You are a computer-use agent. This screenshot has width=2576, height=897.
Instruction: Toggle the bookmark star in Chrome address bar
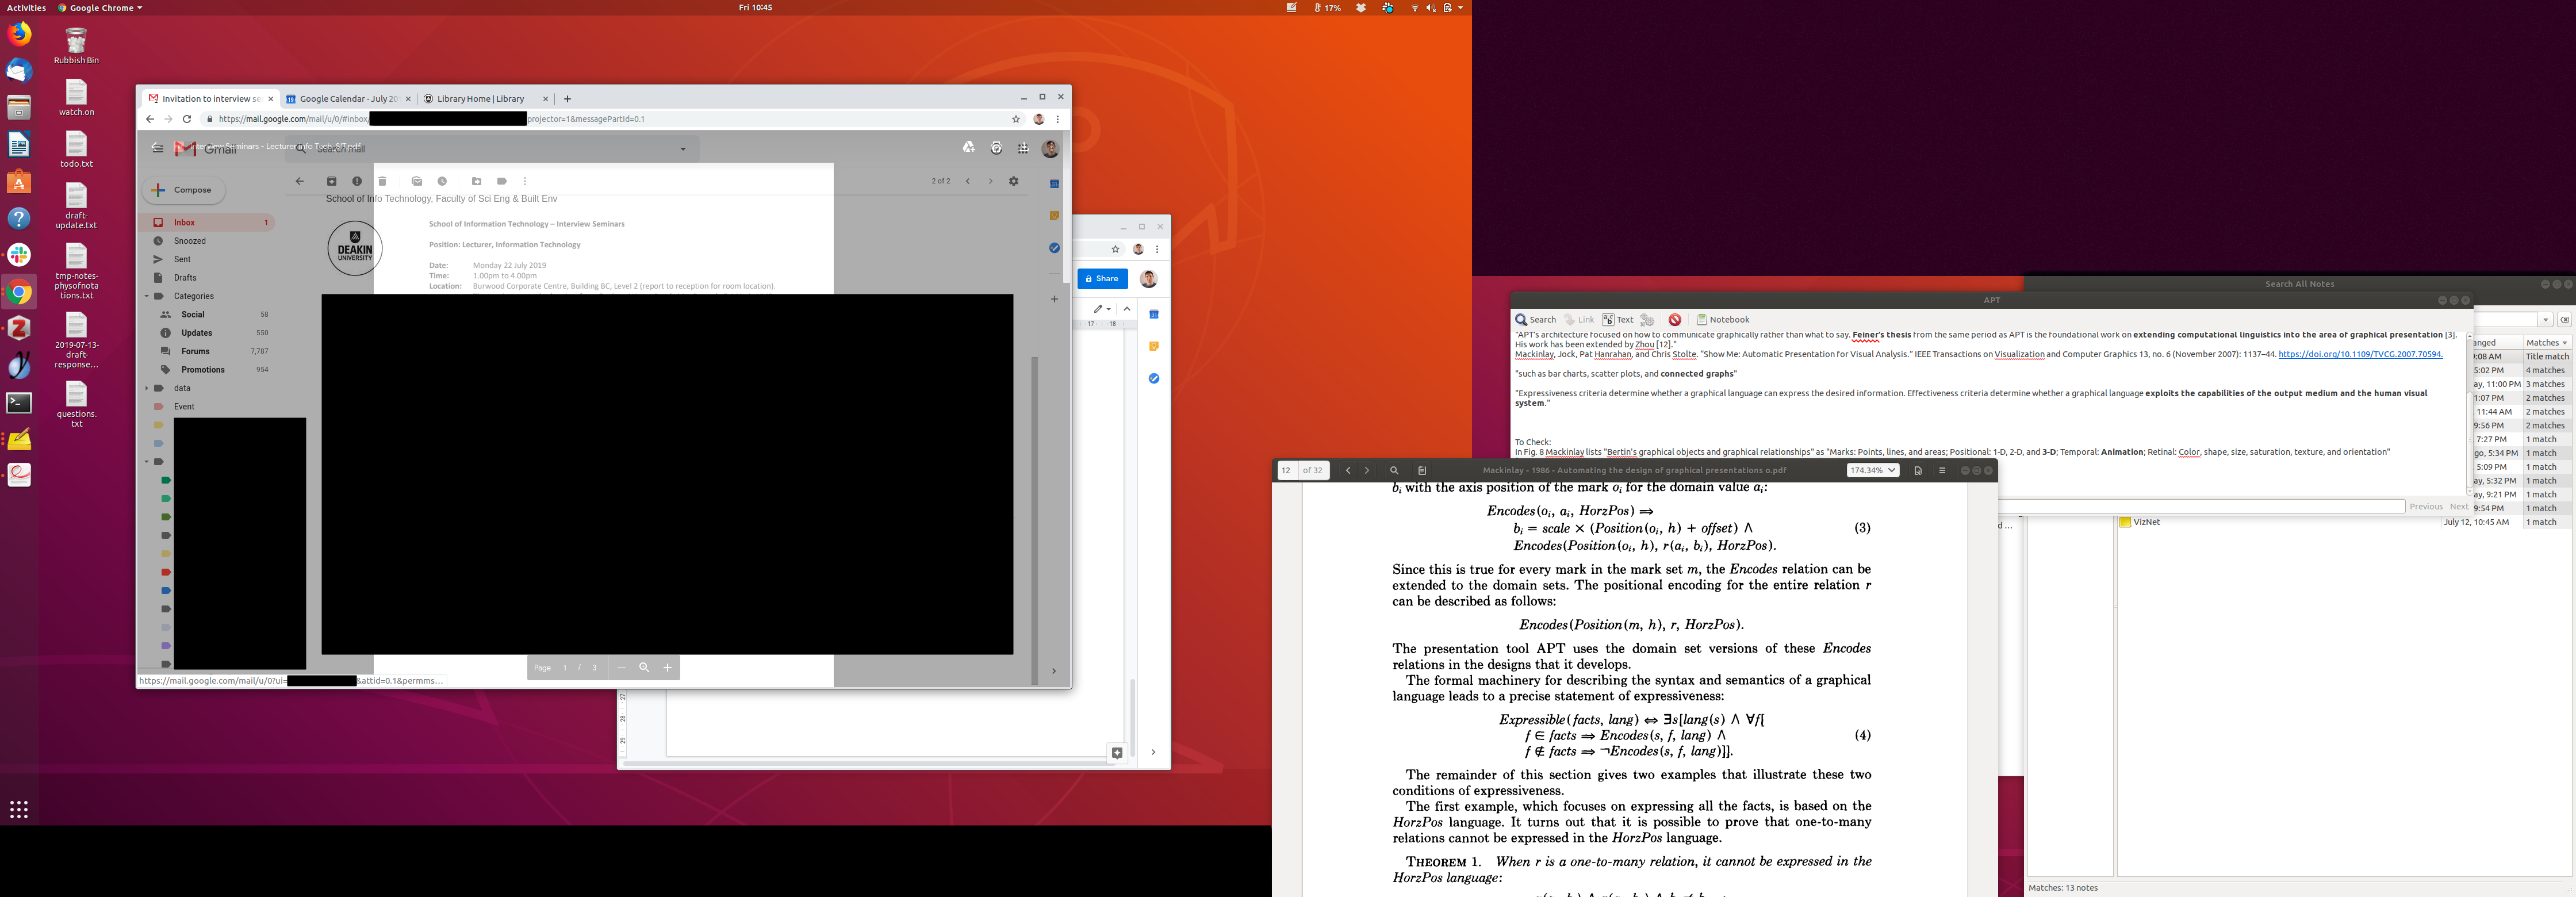(1016, 119)
